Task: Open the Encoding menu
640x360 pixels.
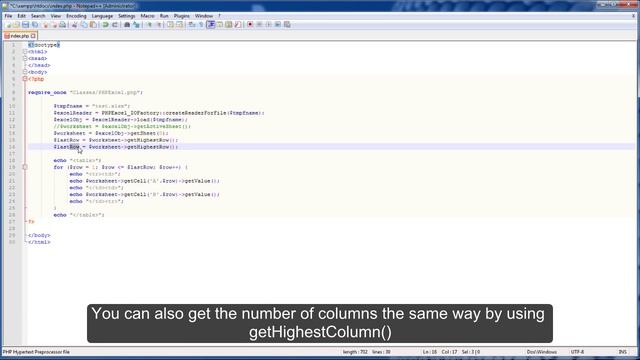Action: click(76, 16)
